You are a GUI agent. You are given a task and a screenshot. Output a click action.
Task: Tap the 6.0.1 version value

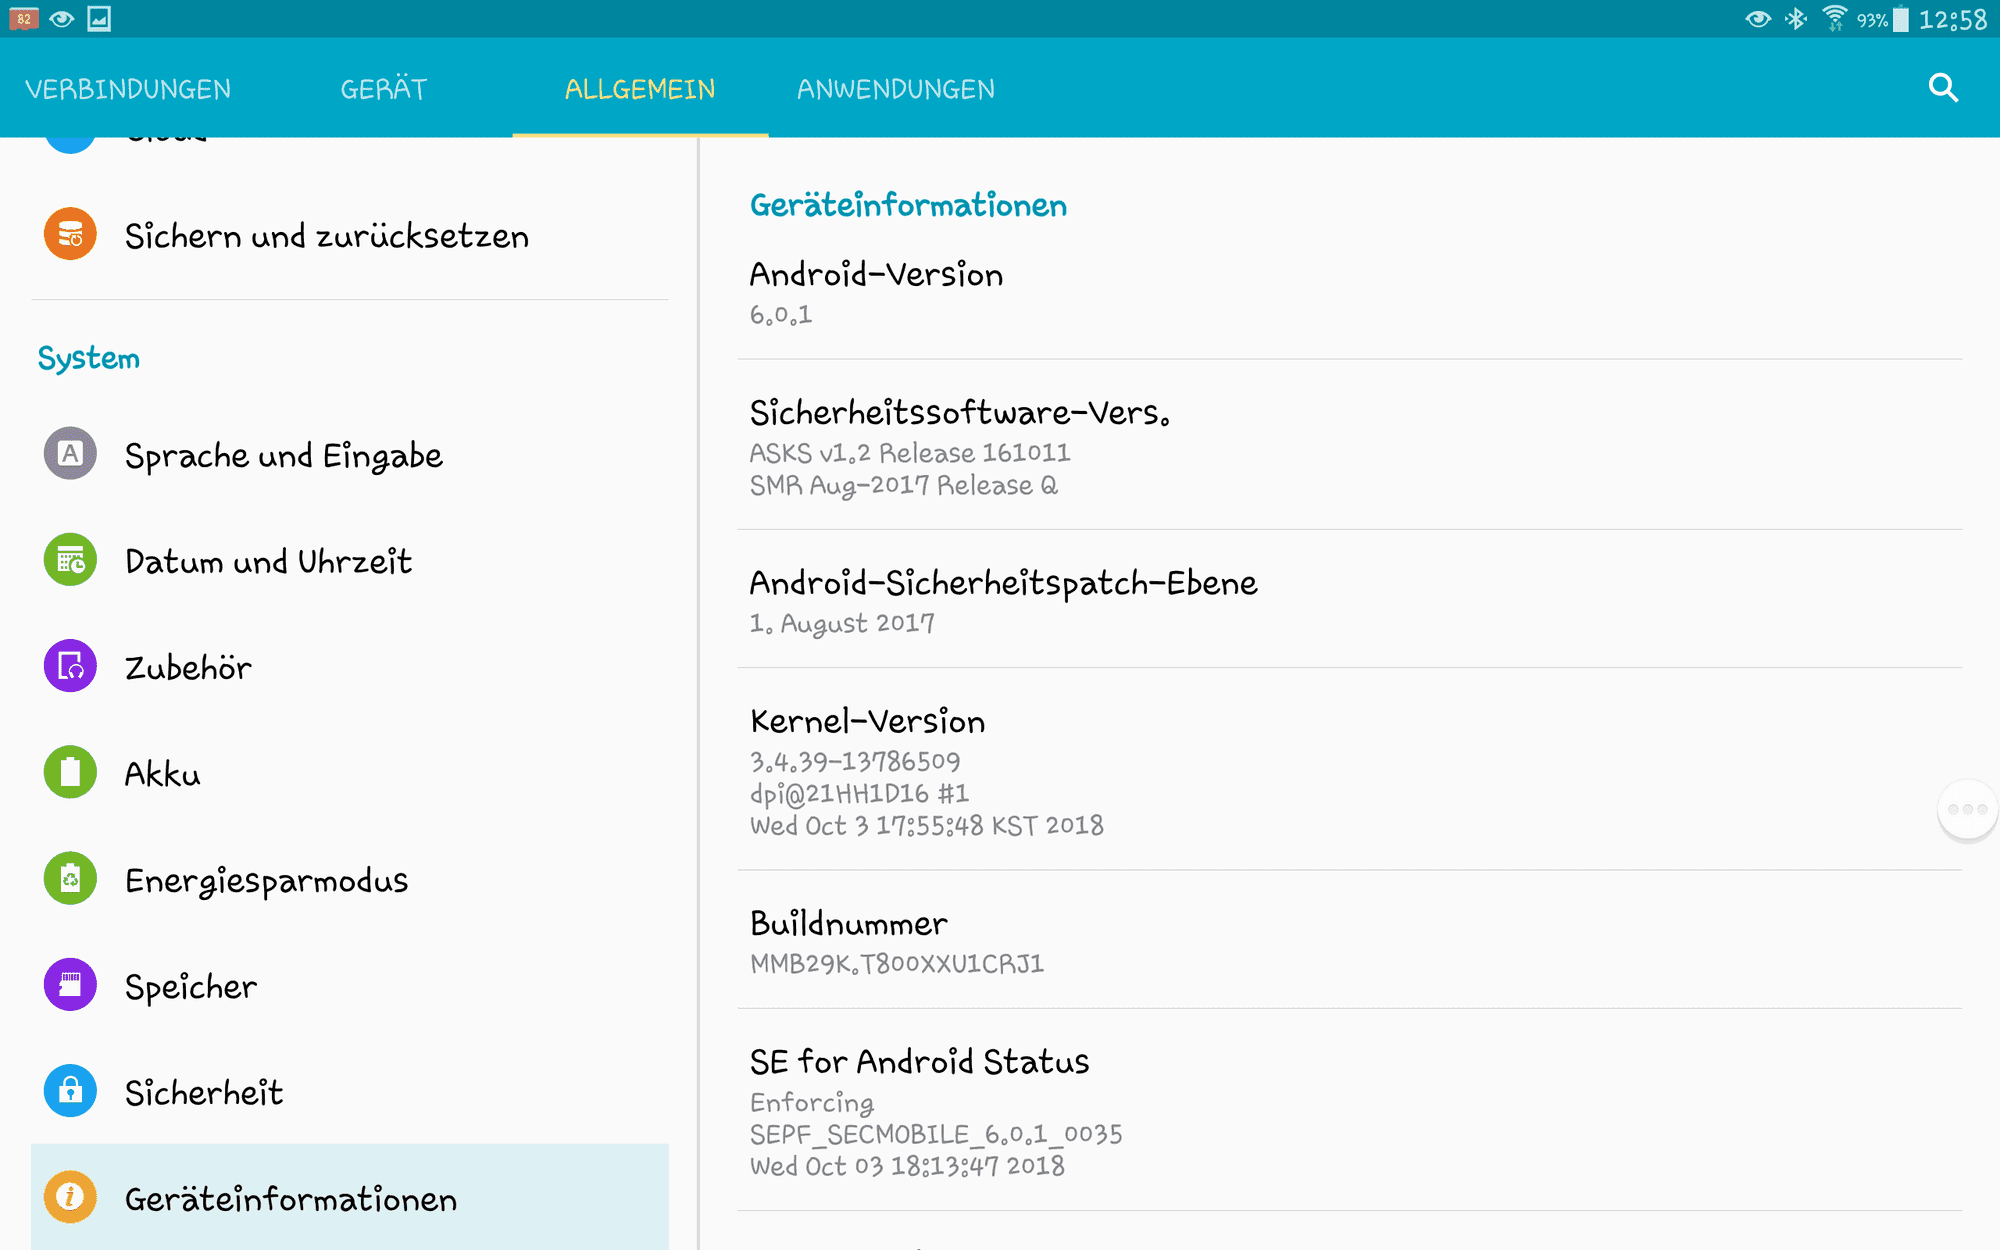781,315
